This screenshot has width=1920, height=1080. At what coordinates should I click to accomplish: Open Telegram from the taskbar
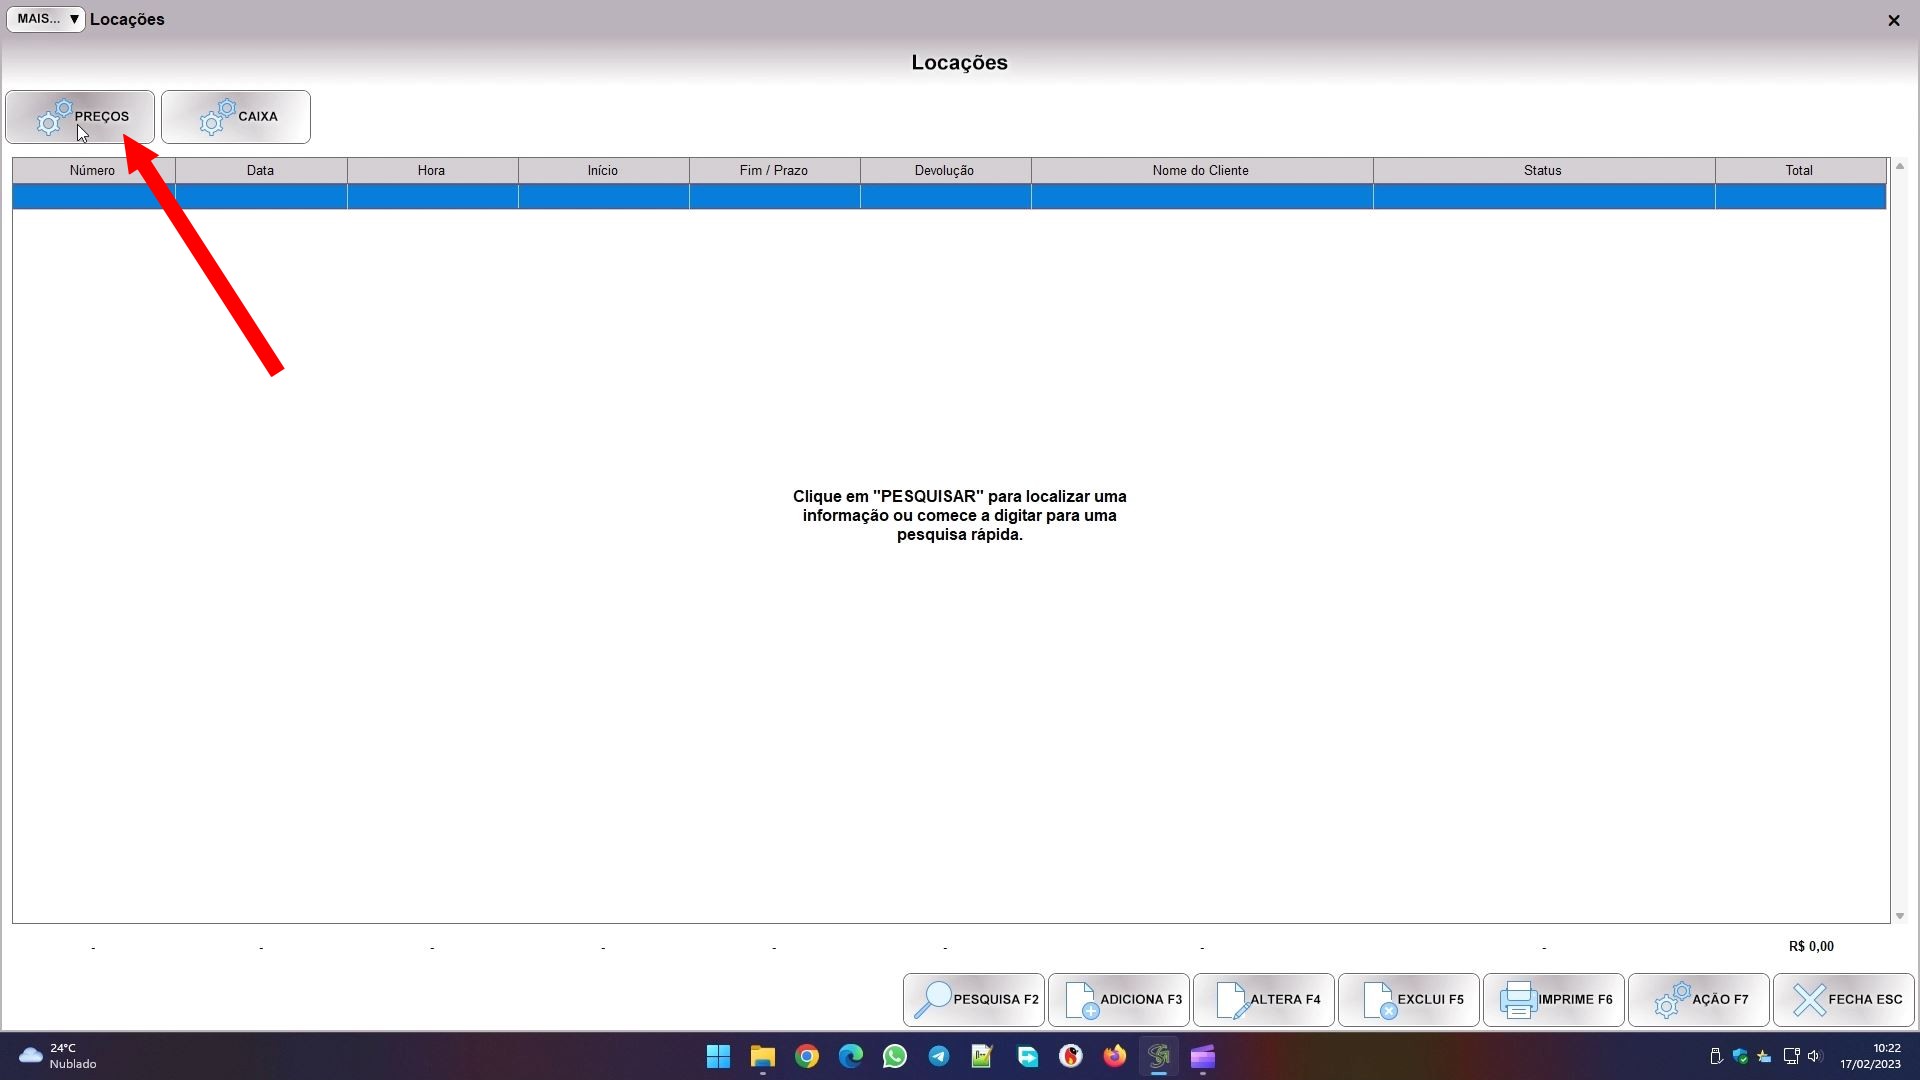pos(939,1057)
